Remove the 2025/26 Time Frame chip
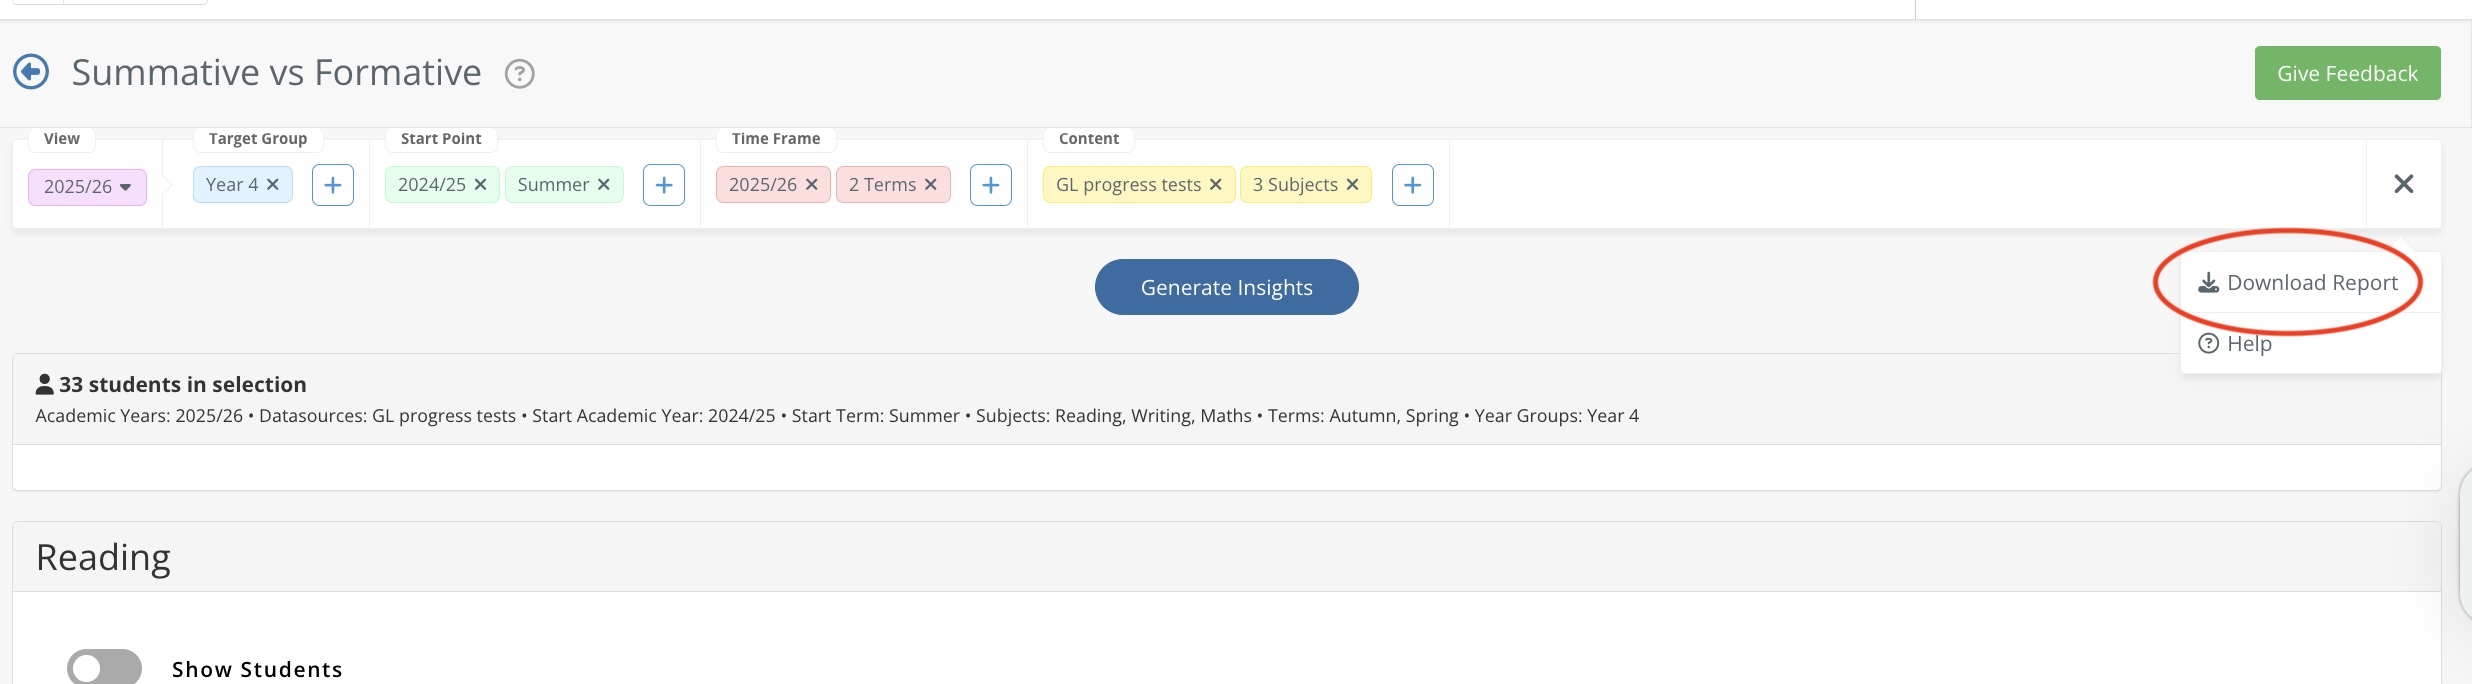This screenshot has height=684, width=2472. coord(812,185)
